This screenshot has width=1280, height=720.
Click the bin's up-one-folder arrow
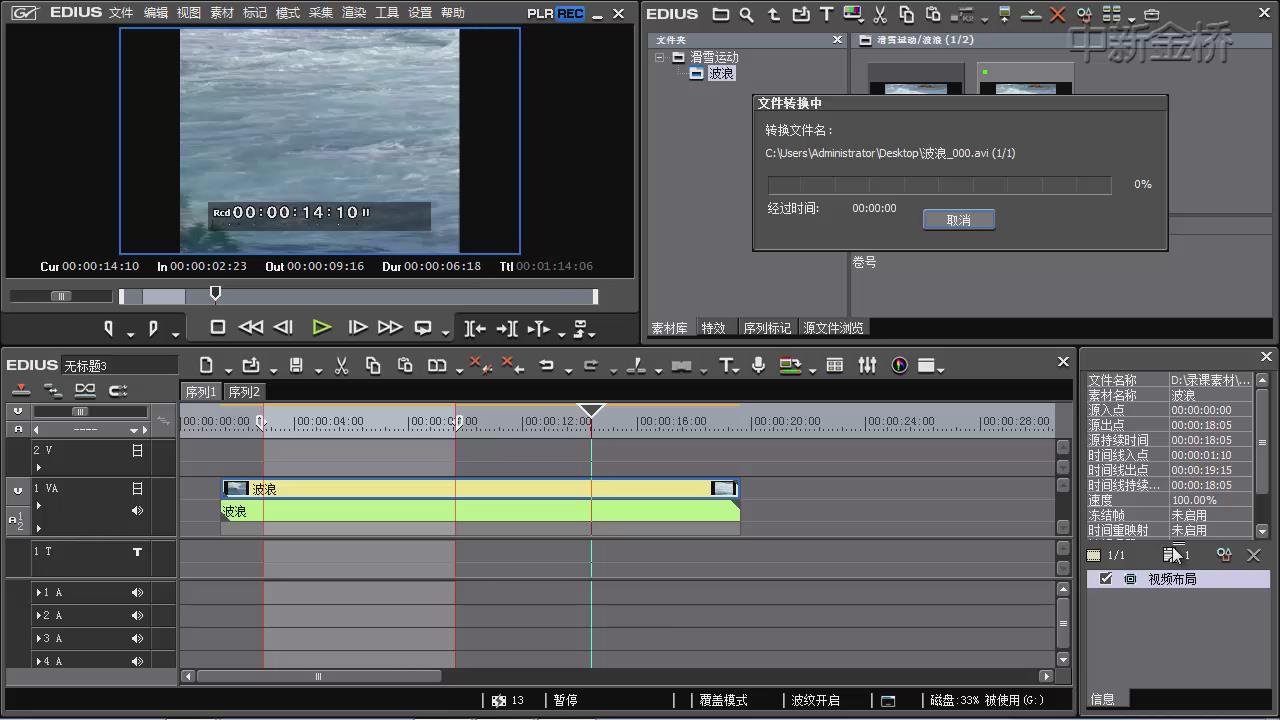(x=774, y=14)
